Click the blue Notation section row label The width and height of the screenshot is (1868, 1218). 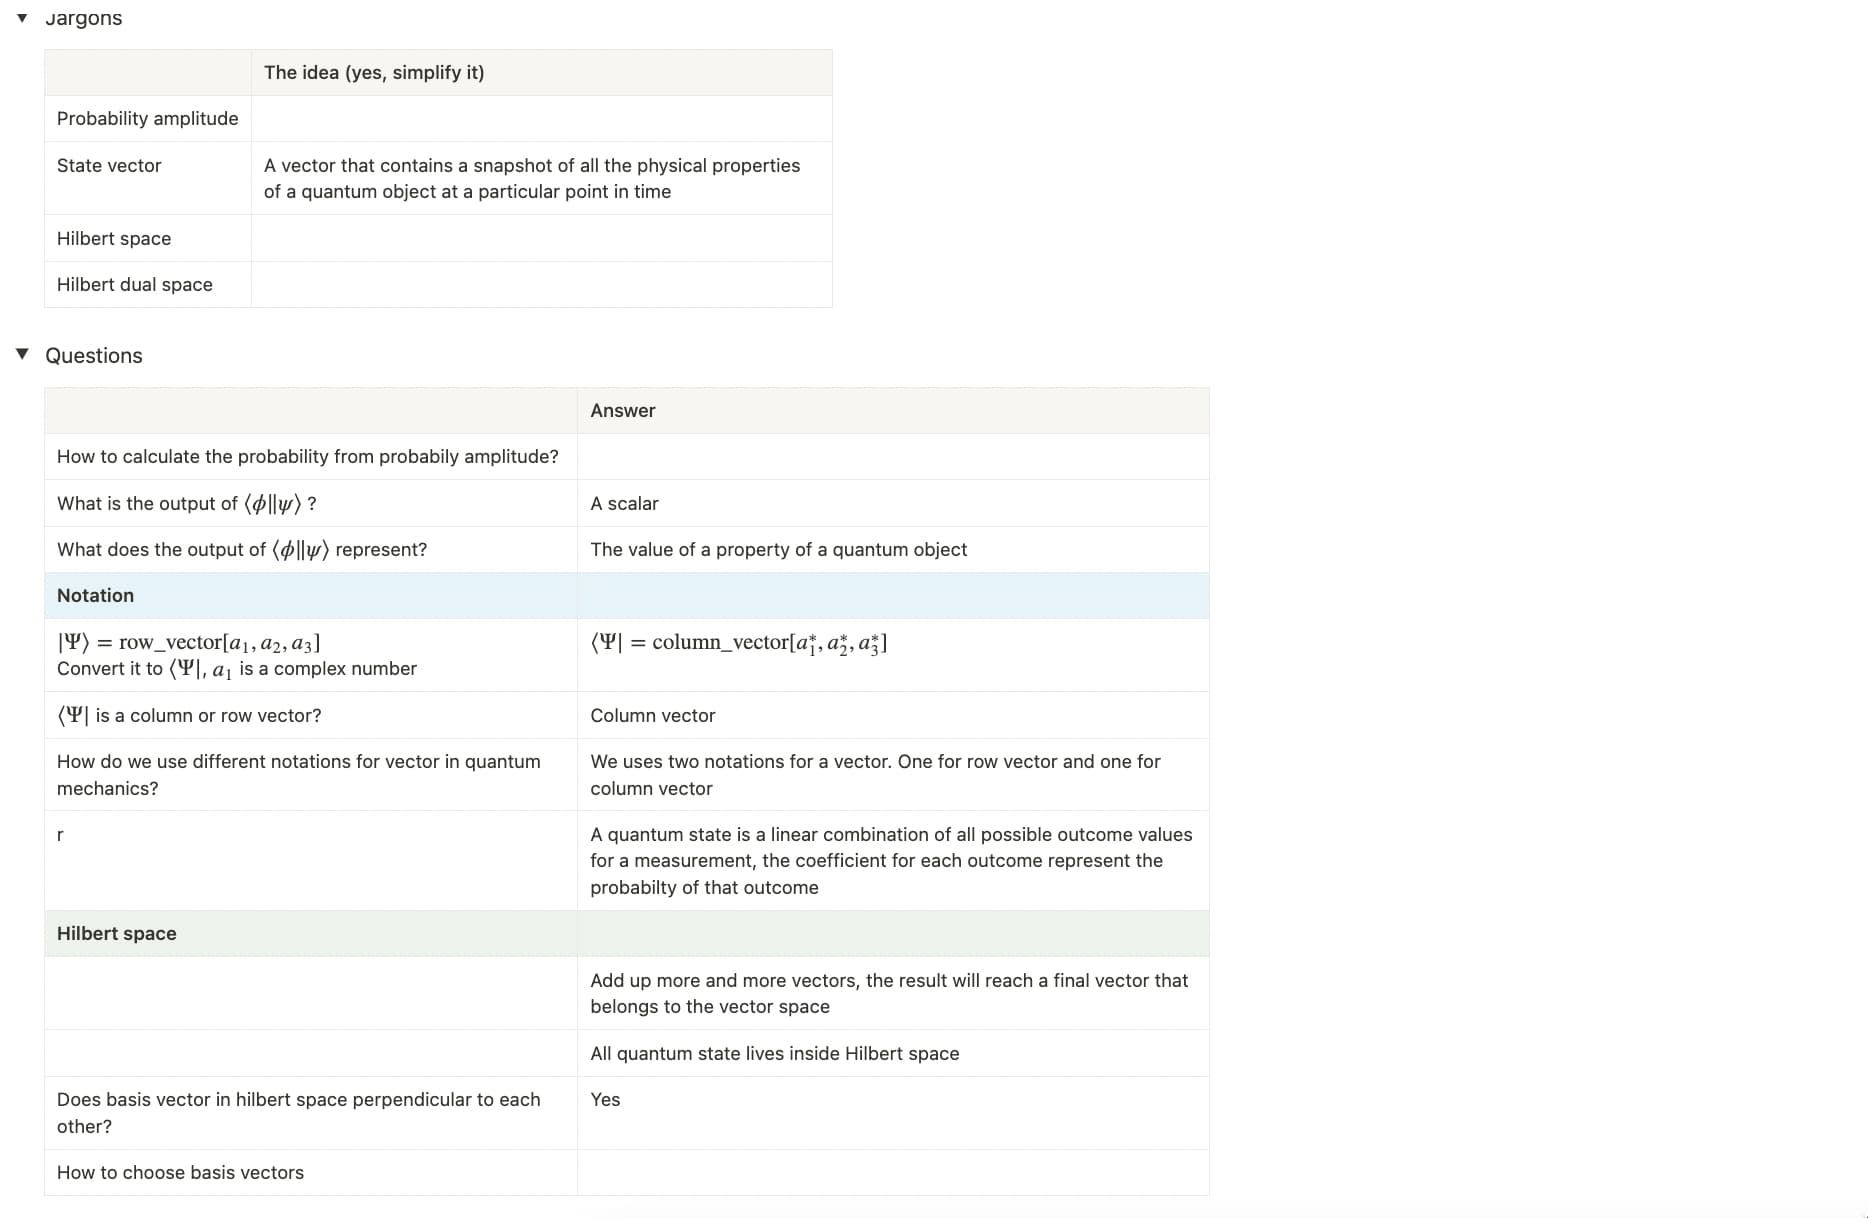click(x=96, y=596)
